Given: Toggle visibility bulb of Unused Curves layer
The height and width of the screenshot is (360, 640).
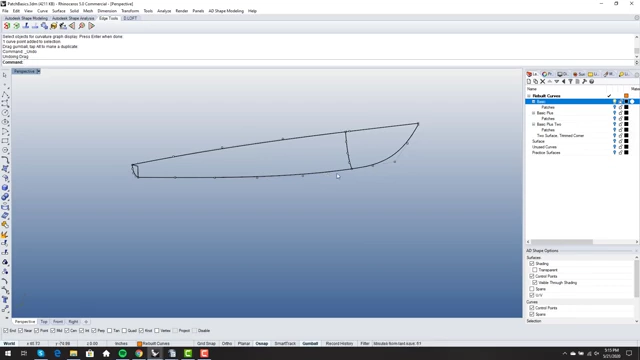Looking at the screenshot, I should click(x=614, y=147).
